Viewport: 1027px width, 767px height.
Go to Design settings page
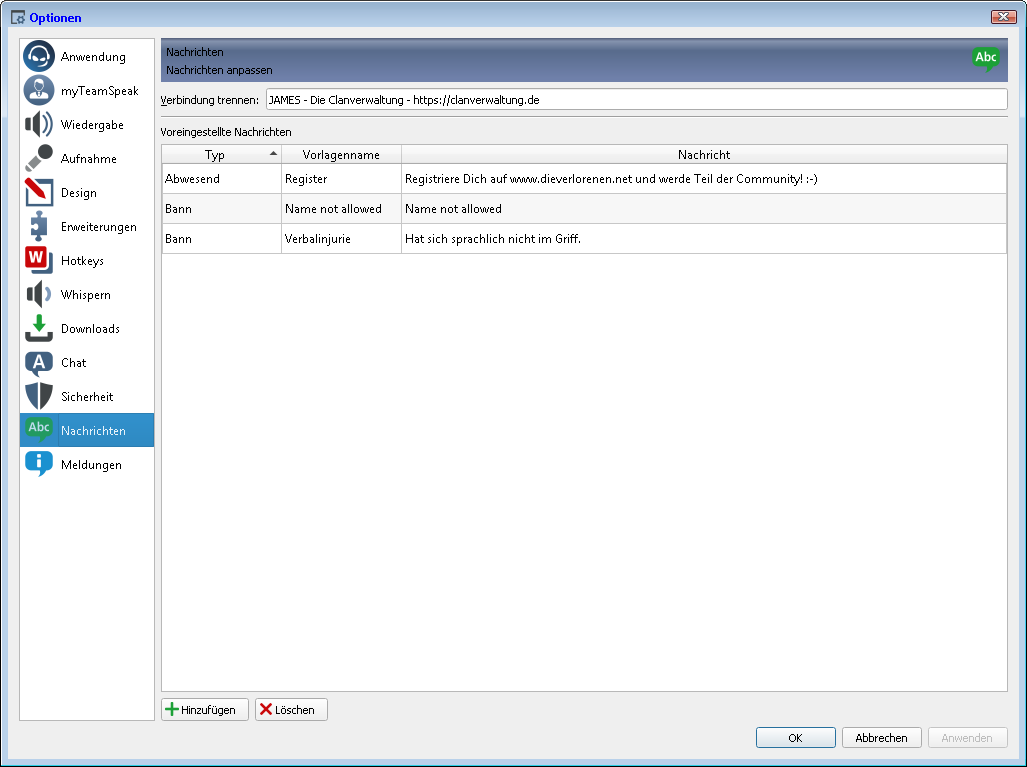[87, 193]
